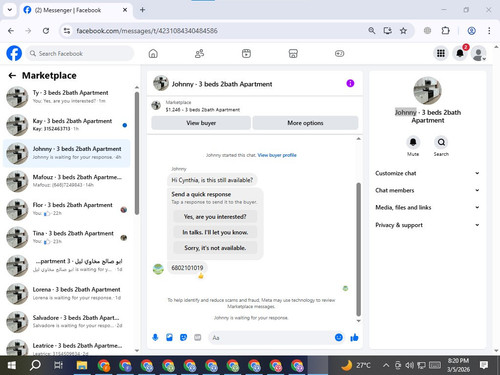Go to the Home feed icon

153,53
